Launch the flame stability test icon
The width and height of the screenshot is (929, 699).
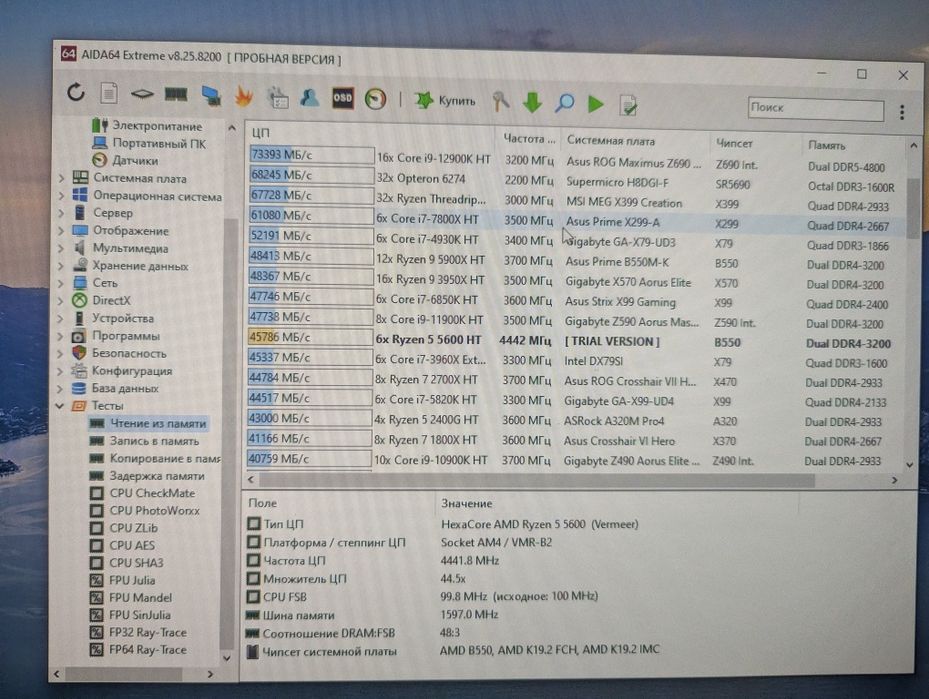tap(244, 96)
